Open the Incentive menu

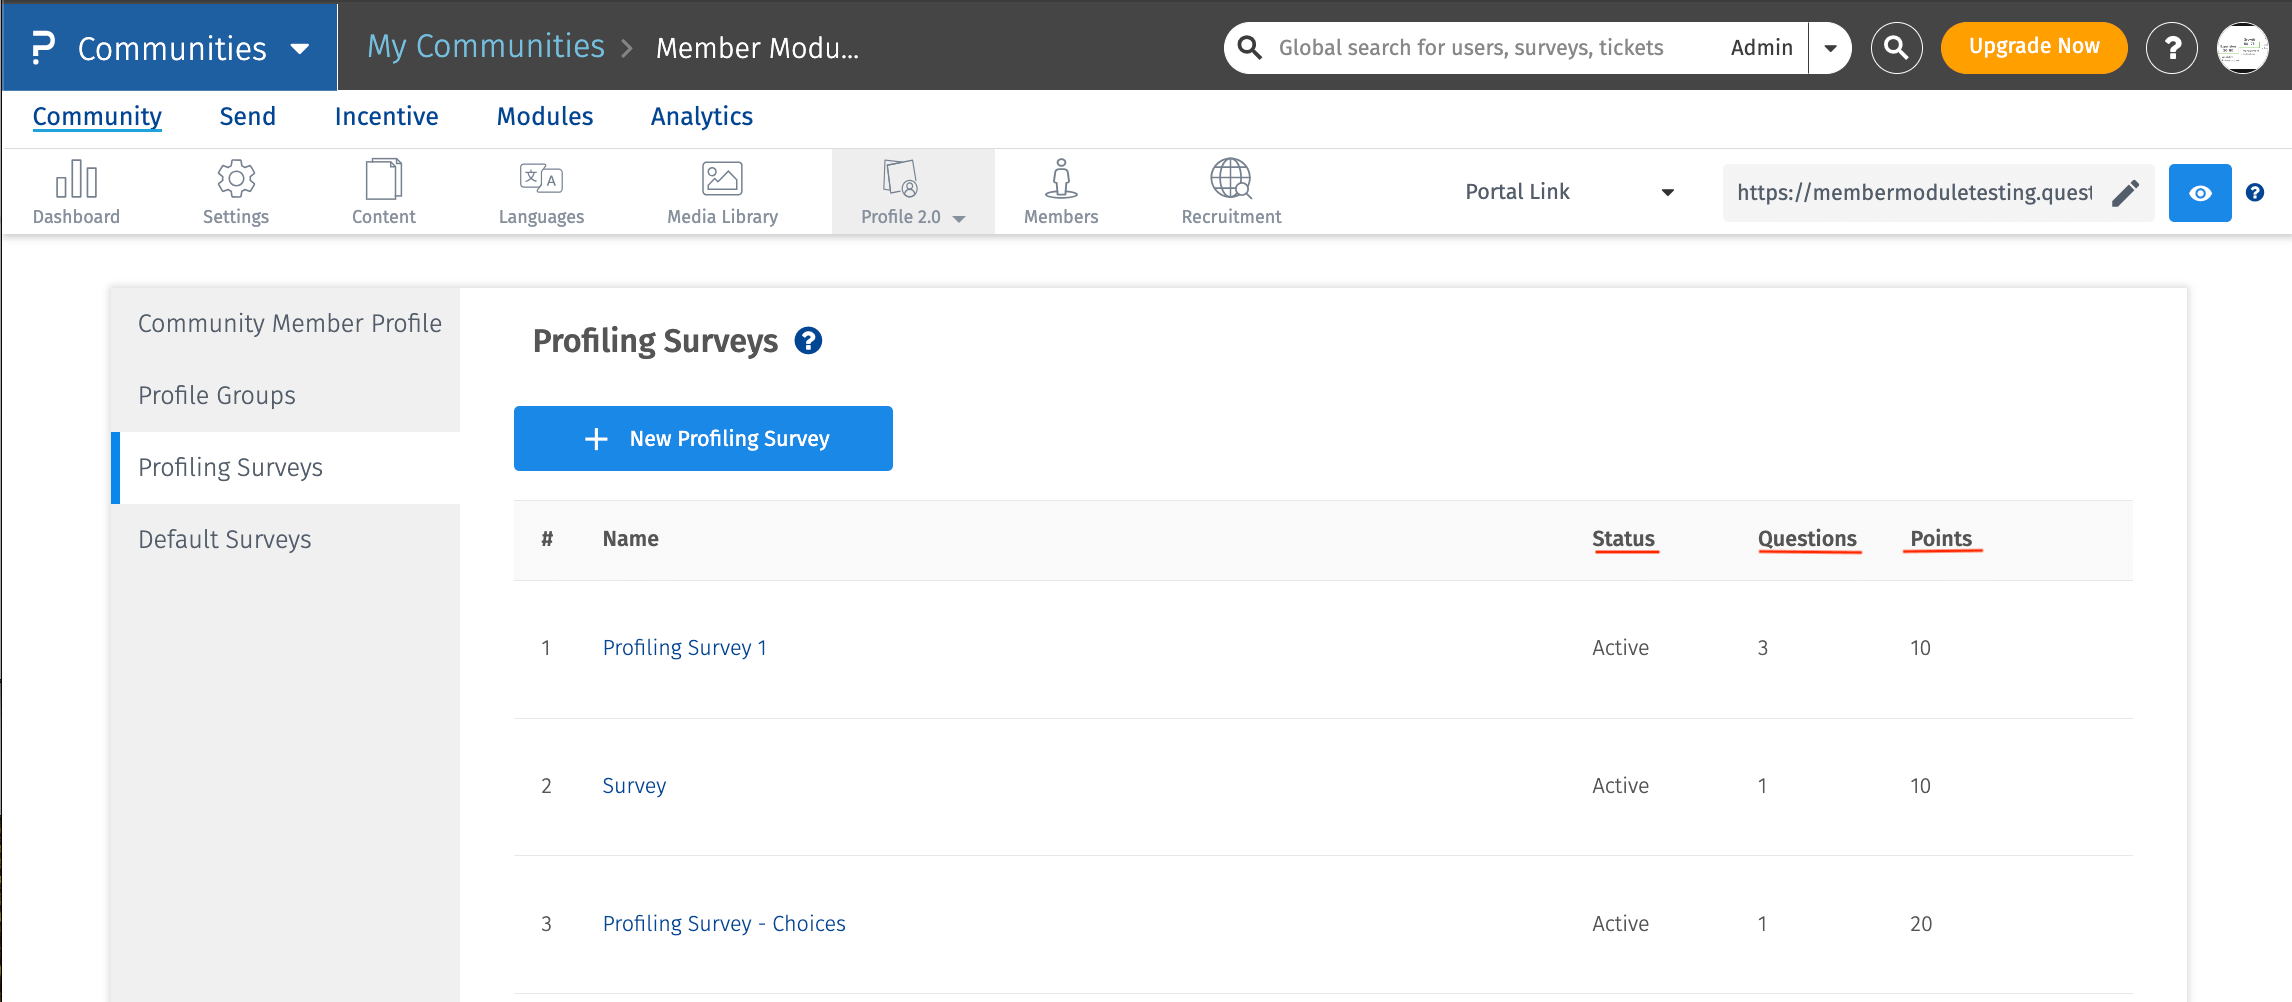(387, 116)
